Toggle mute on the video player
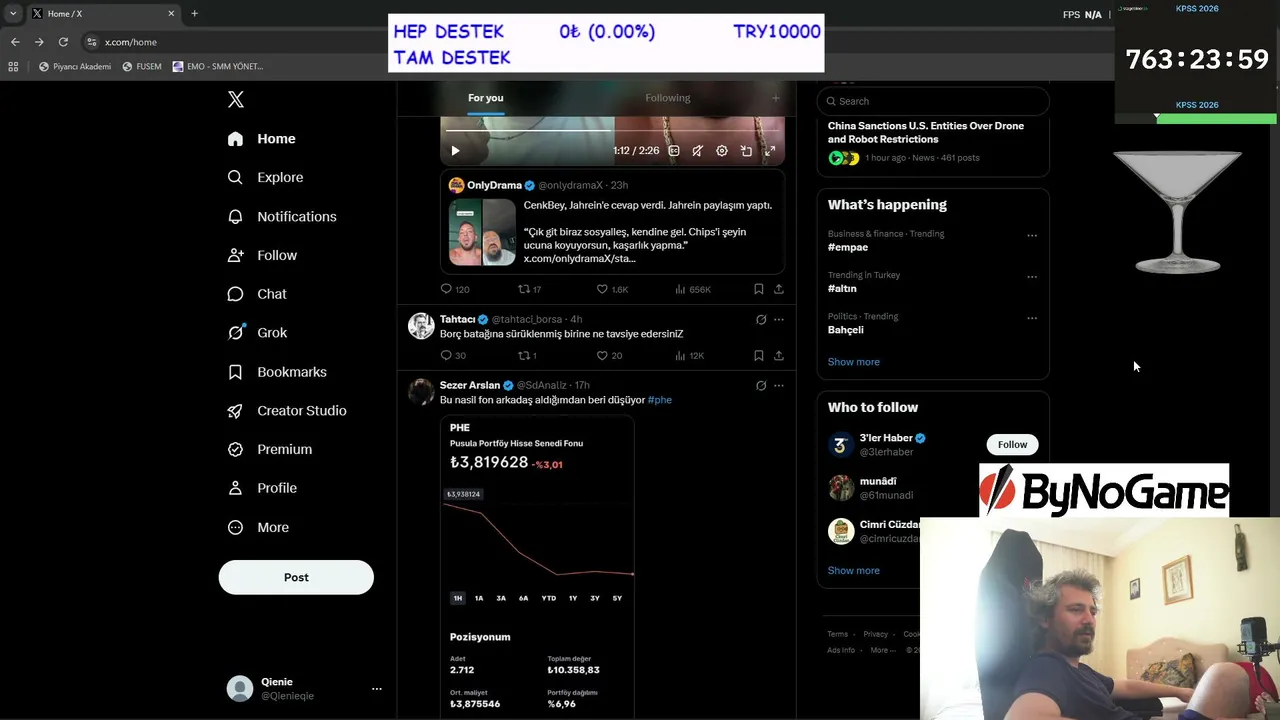Screen dimensions: 1280x720 tap(697, 151)
